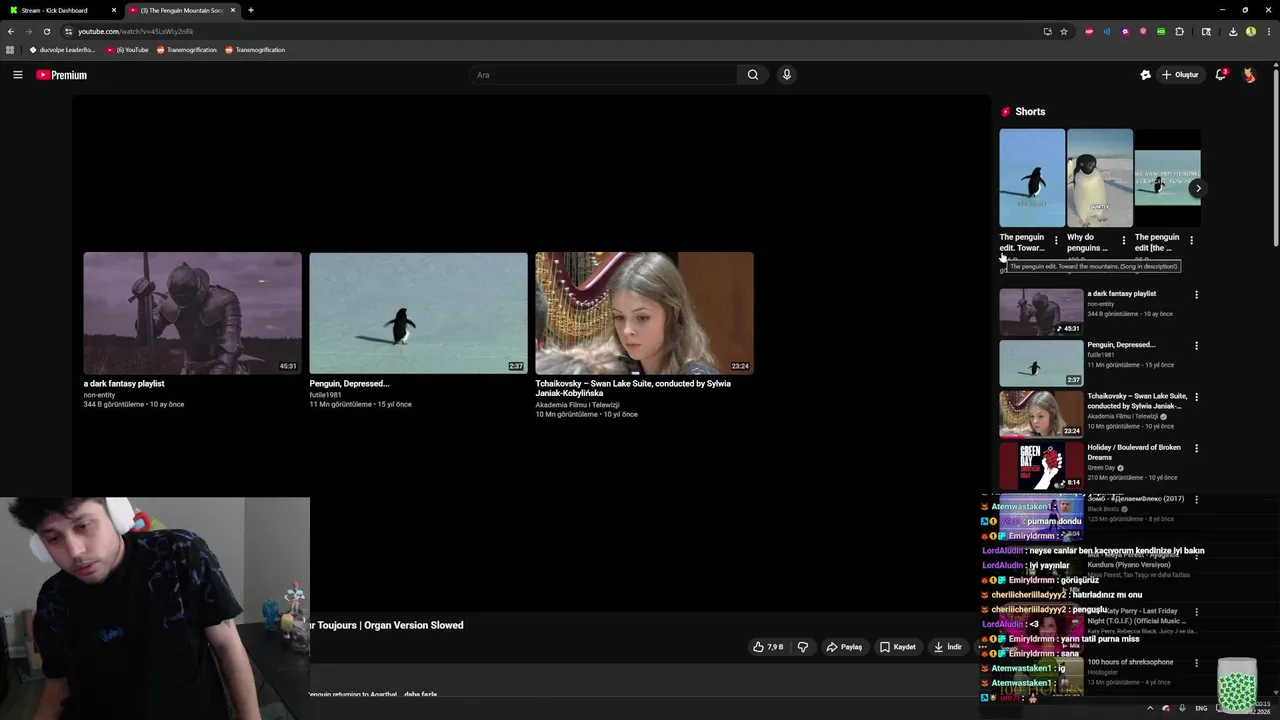
Task: Show next Shorts with the arrow
Action: pos(1198,188)
